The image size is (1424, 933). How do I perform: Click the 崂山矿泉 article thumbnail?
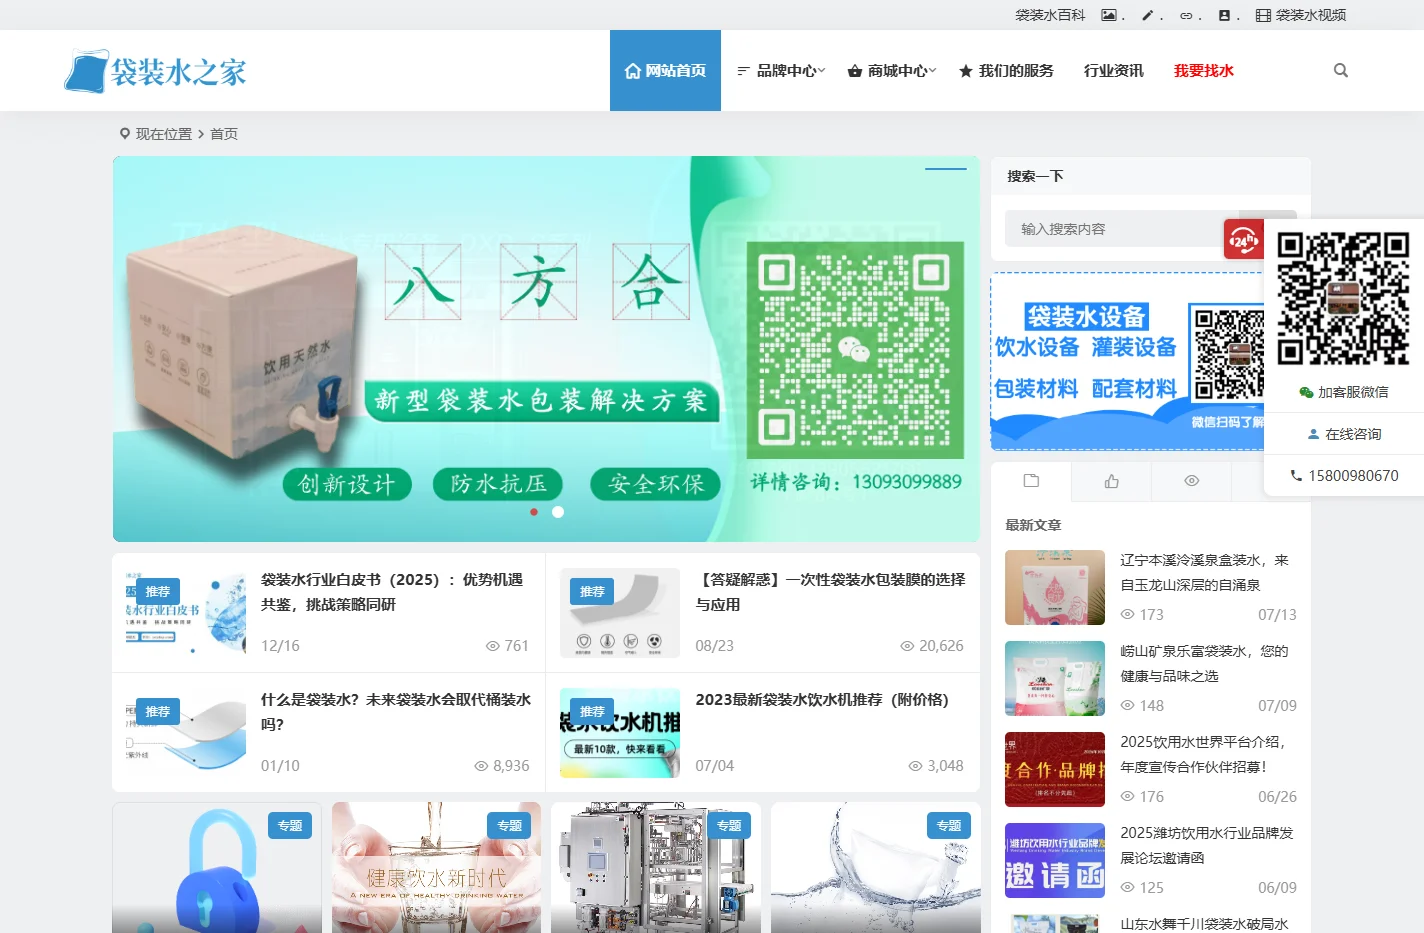coord(1055,679)
